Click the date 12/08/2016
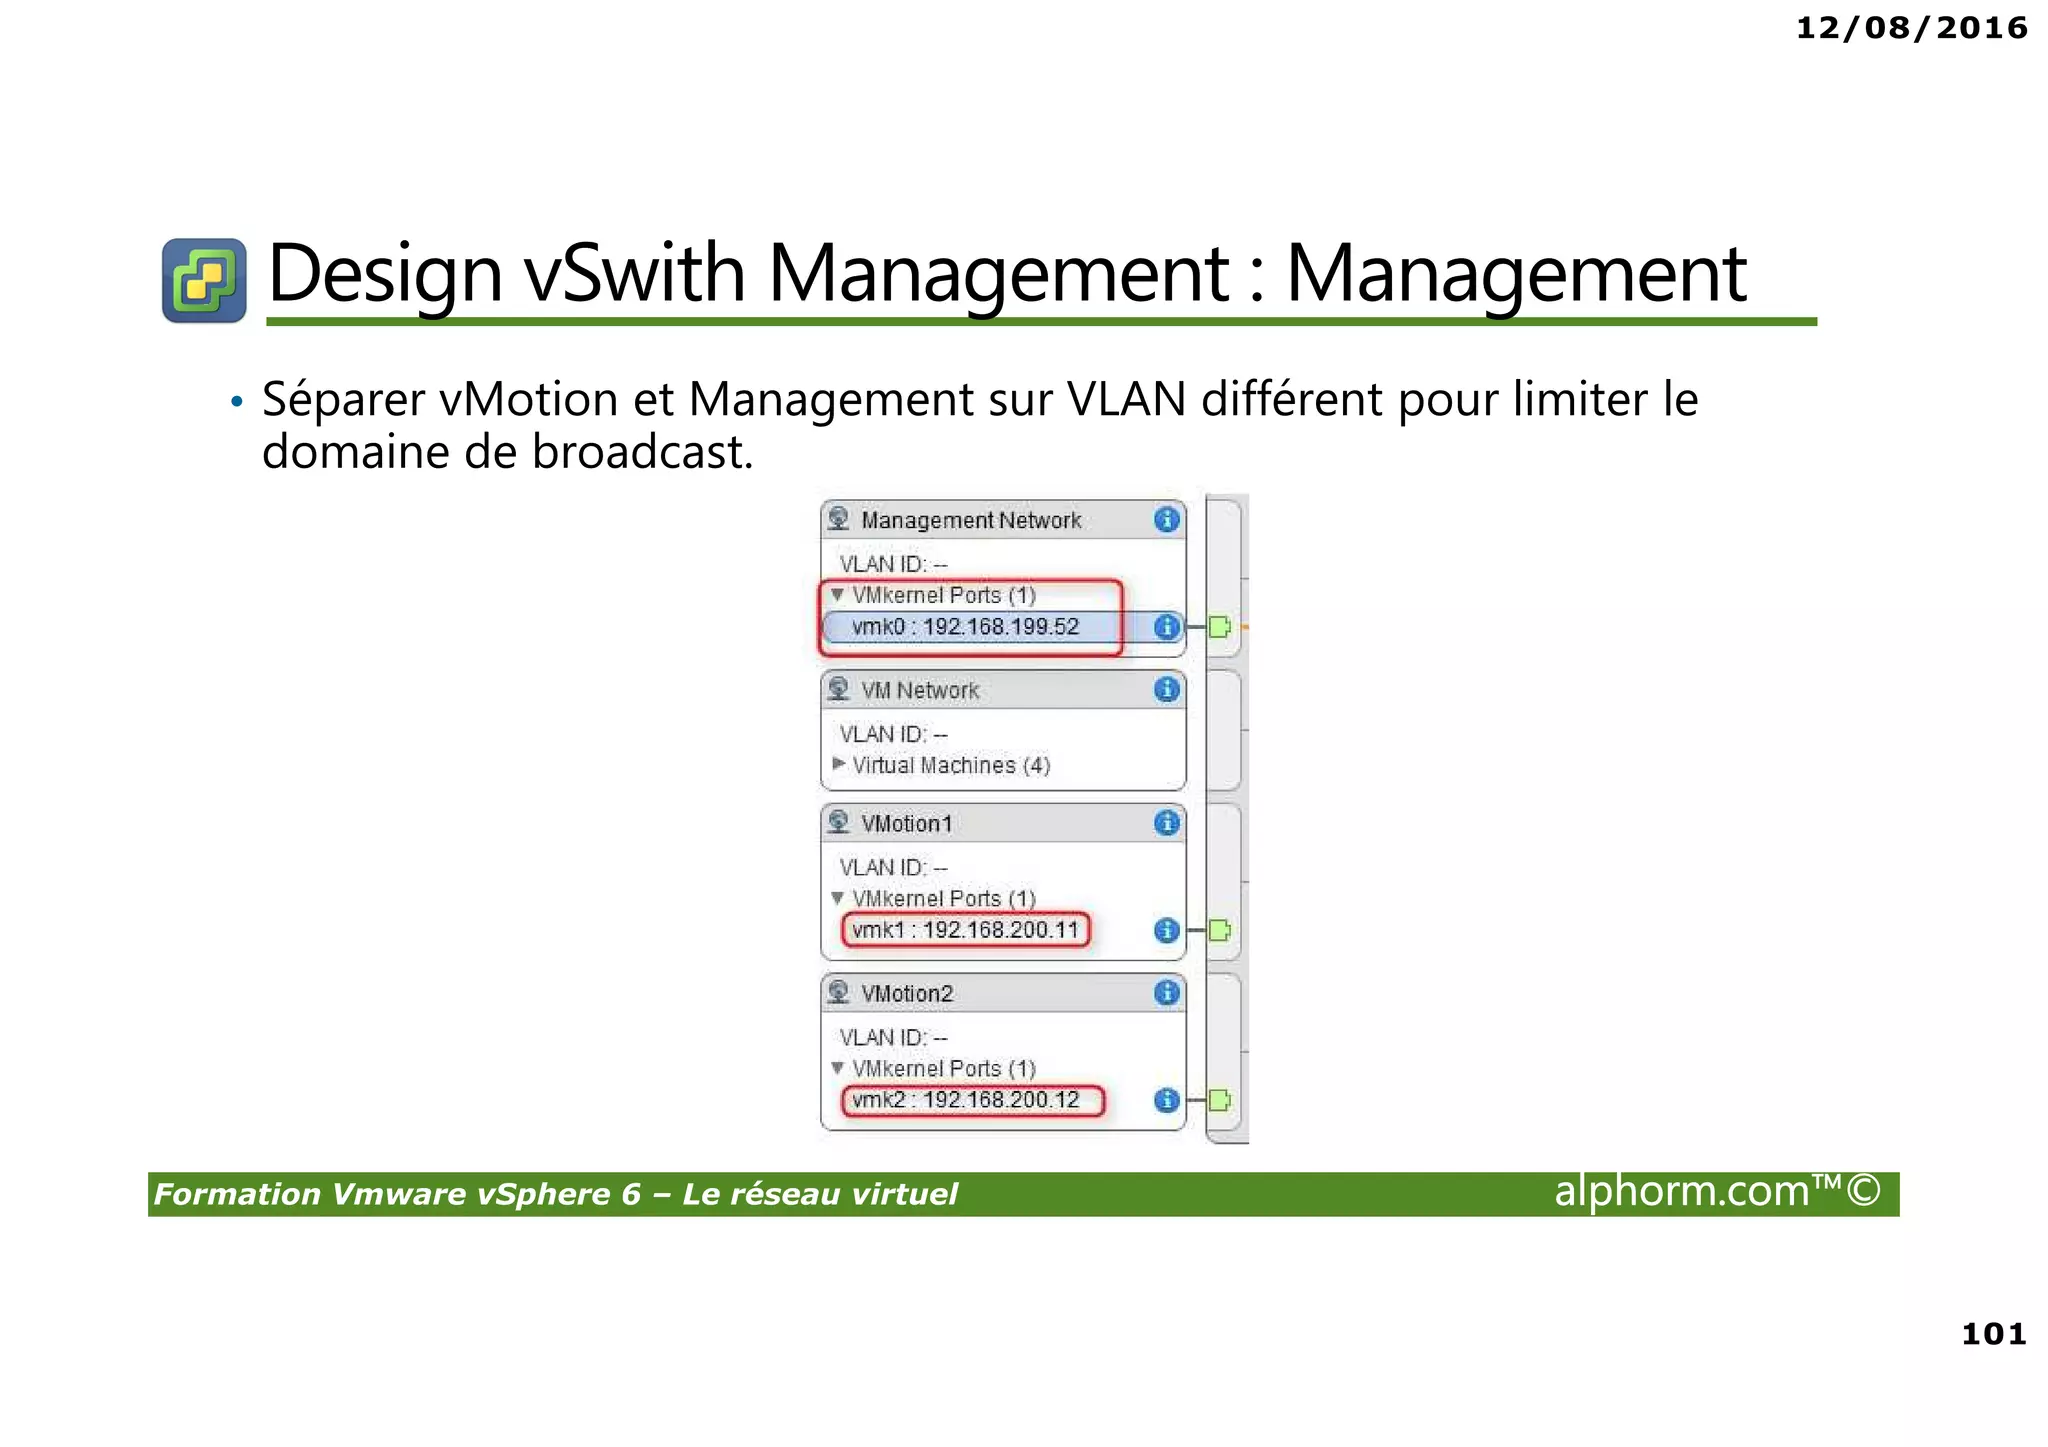The width and height of the screenshot is (2048, 1447). pos(1911,28)
